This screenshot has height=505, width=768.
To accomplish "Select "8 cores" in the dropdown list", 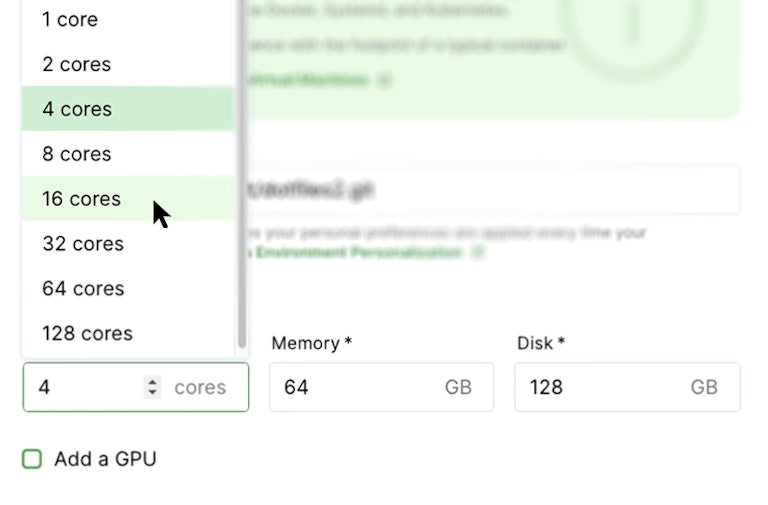I will pos(76,154).
